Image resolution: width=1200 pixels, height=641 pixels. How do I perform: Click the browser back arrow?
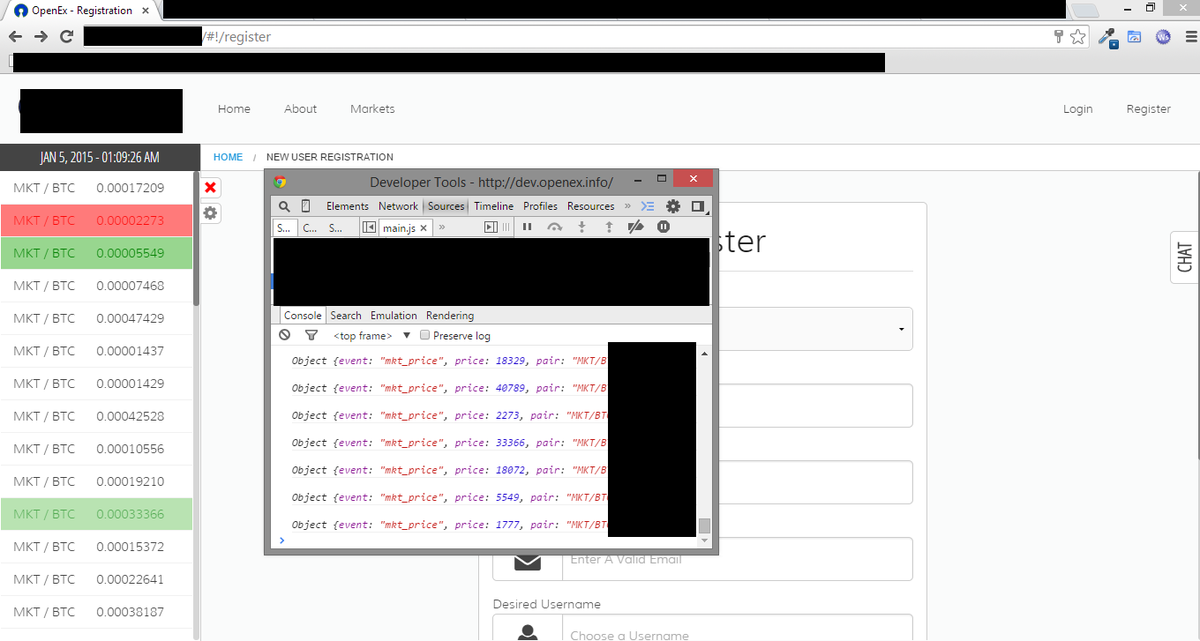pyautogui.click(x=16, y=37)
